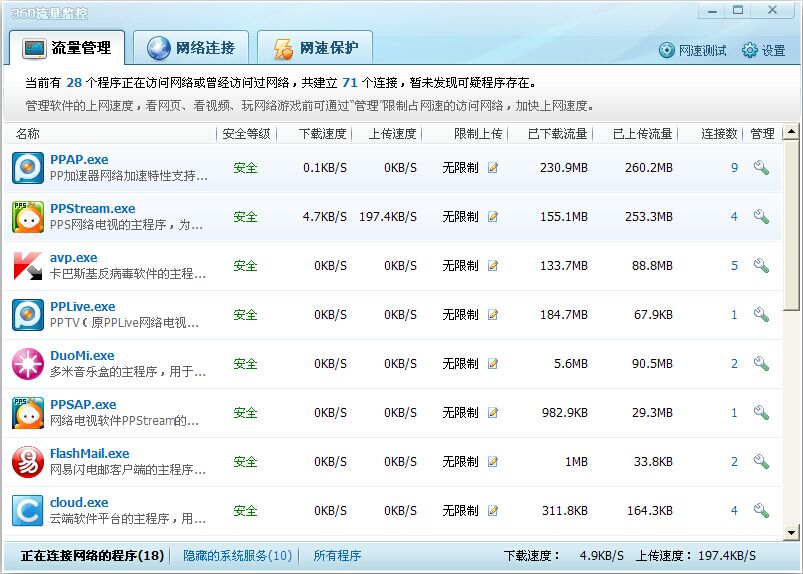Image resolution: width=803 pixels, height=574 pixels.
Task: Show 正在连接网络的程序(18) list
Action: pyautogui.click(x=92, y=556)
